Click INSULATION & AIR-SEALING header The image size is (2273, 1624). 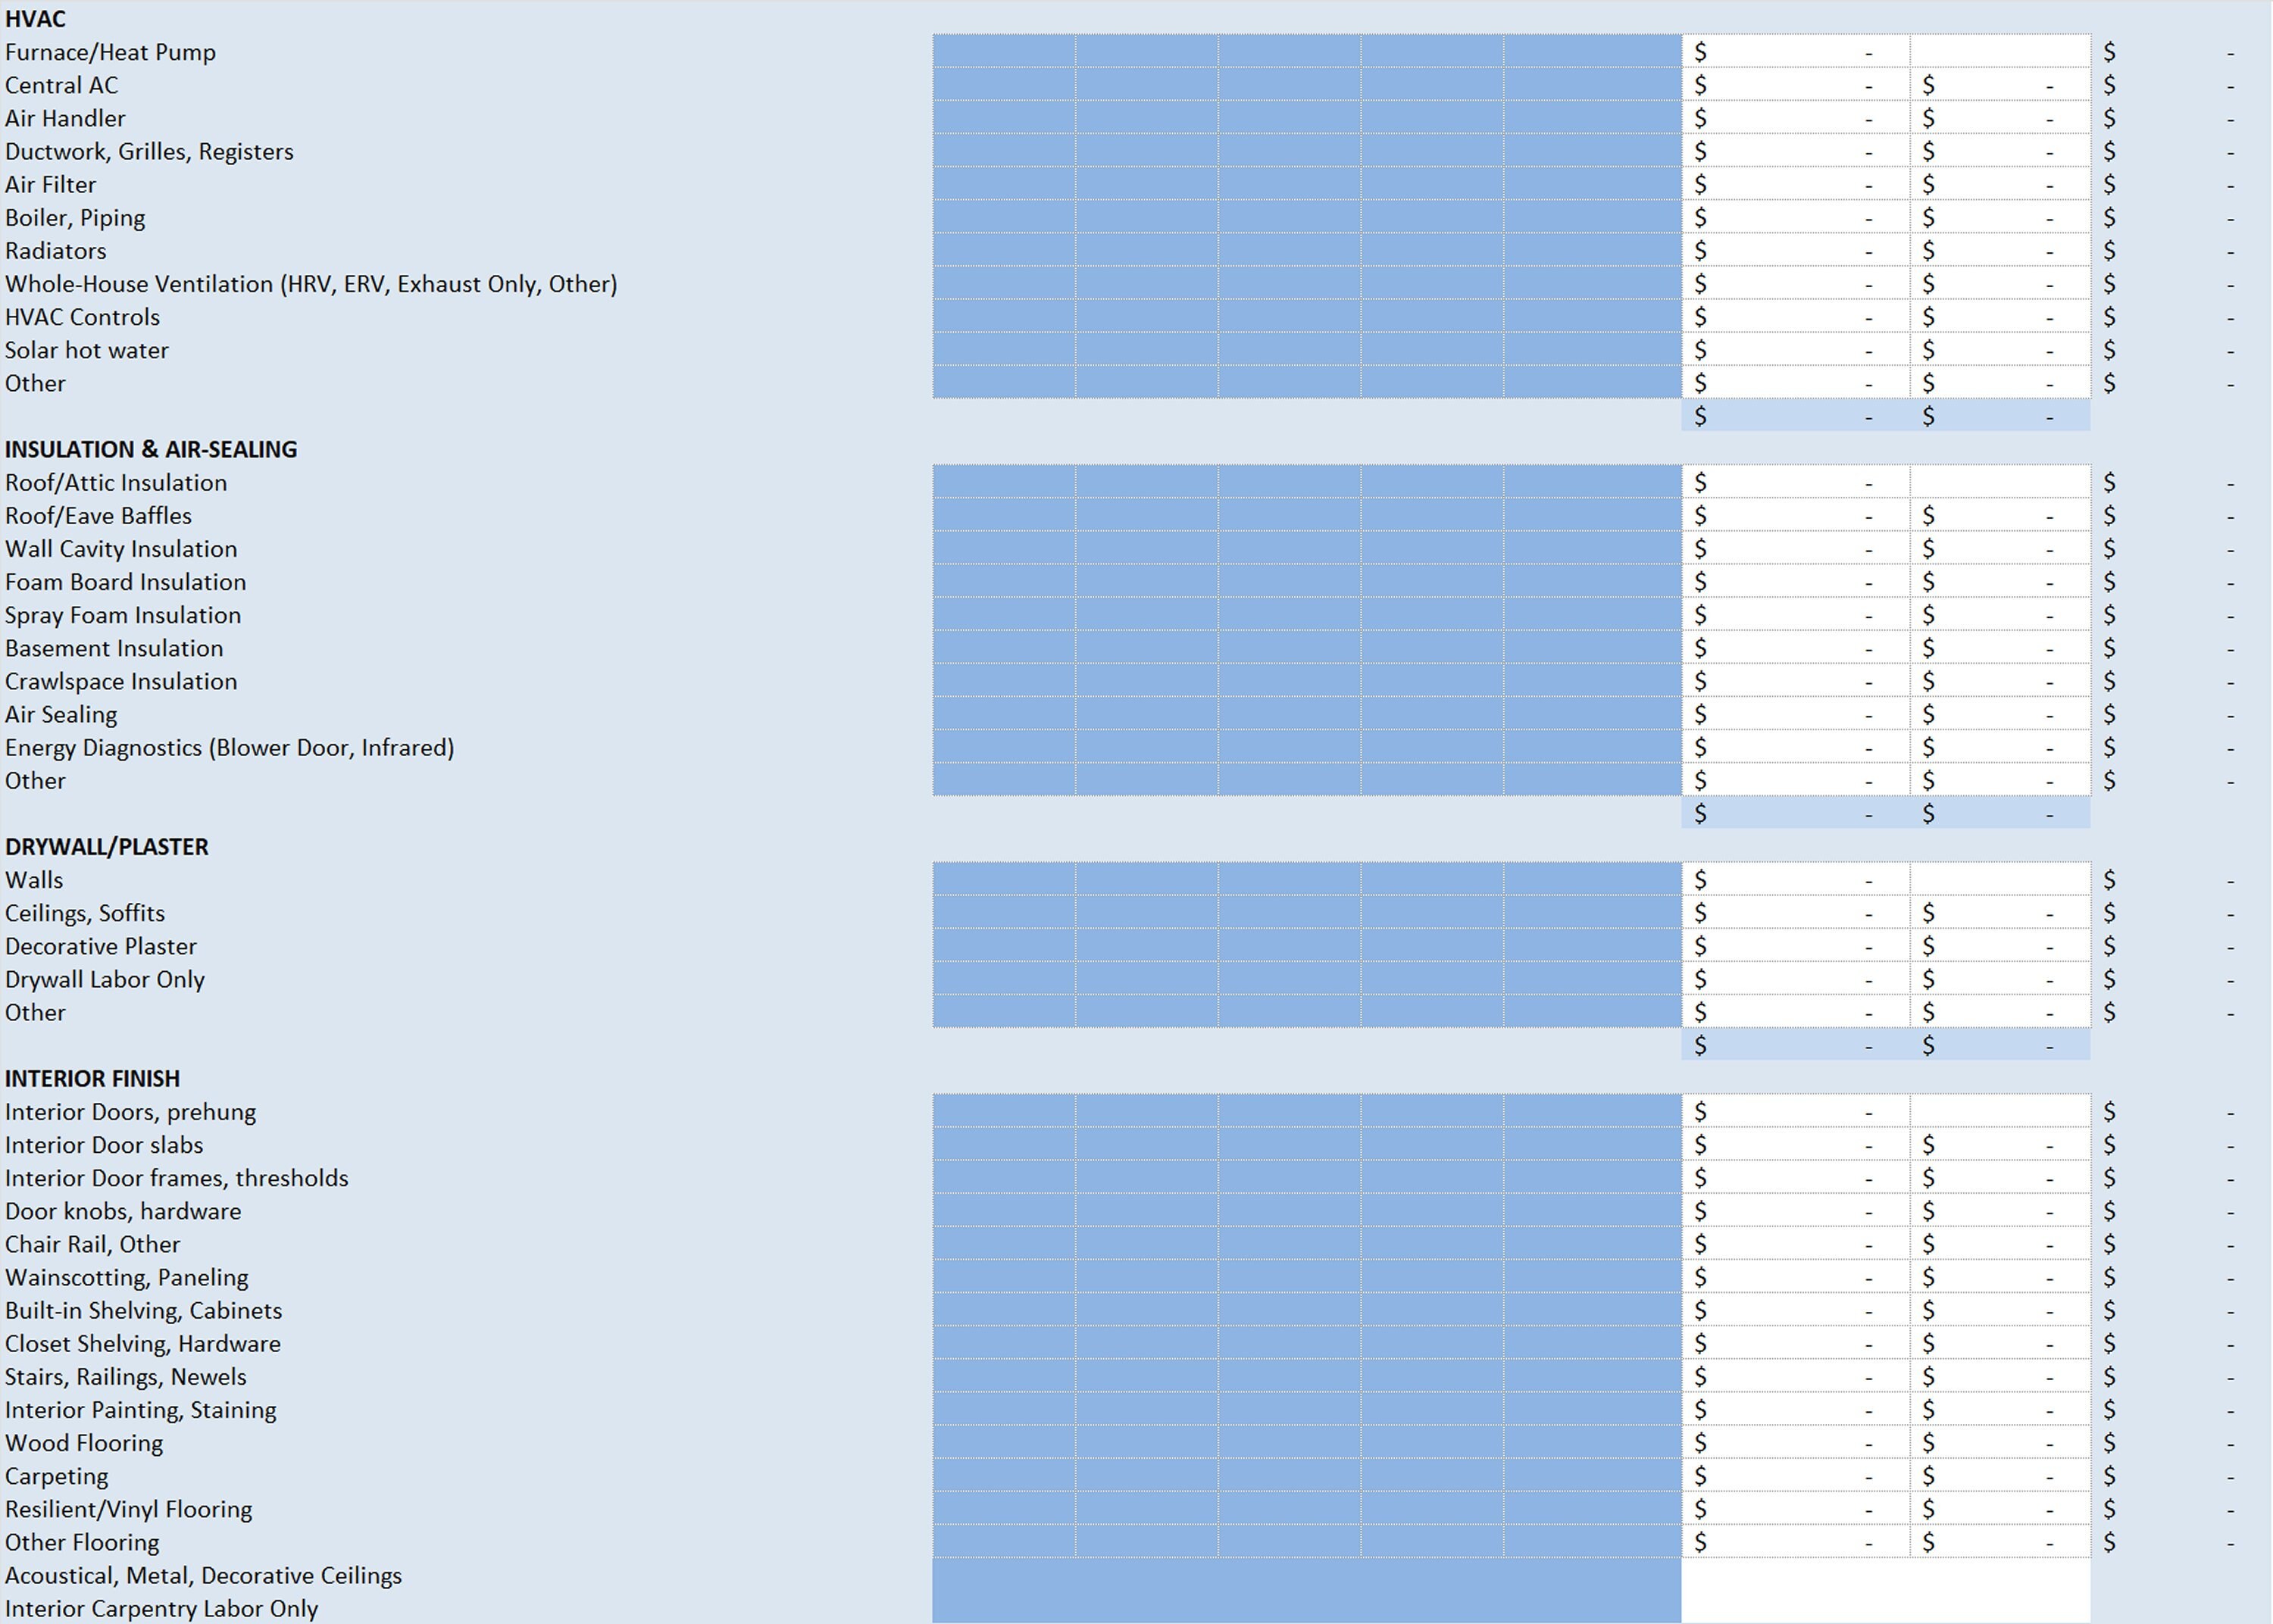(151, 449)
